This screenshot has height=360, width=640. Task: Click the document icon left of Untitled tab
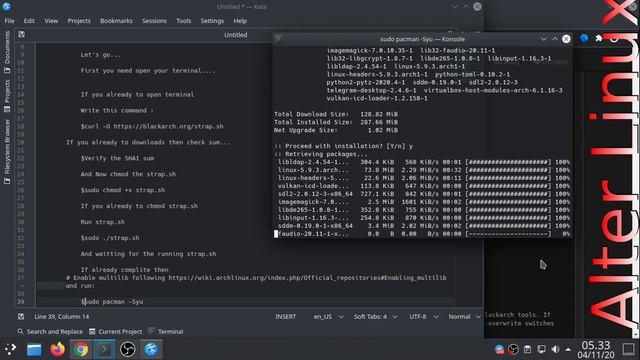pos(21,35)
